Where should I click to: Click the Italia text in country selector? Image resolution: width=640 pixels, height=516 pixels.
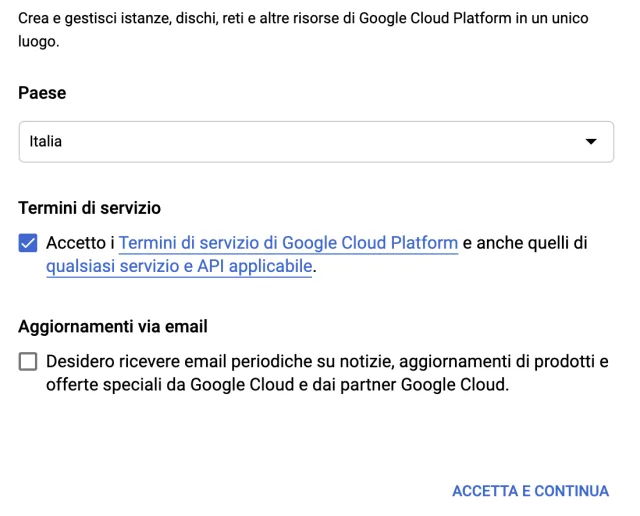click(46, 142)
